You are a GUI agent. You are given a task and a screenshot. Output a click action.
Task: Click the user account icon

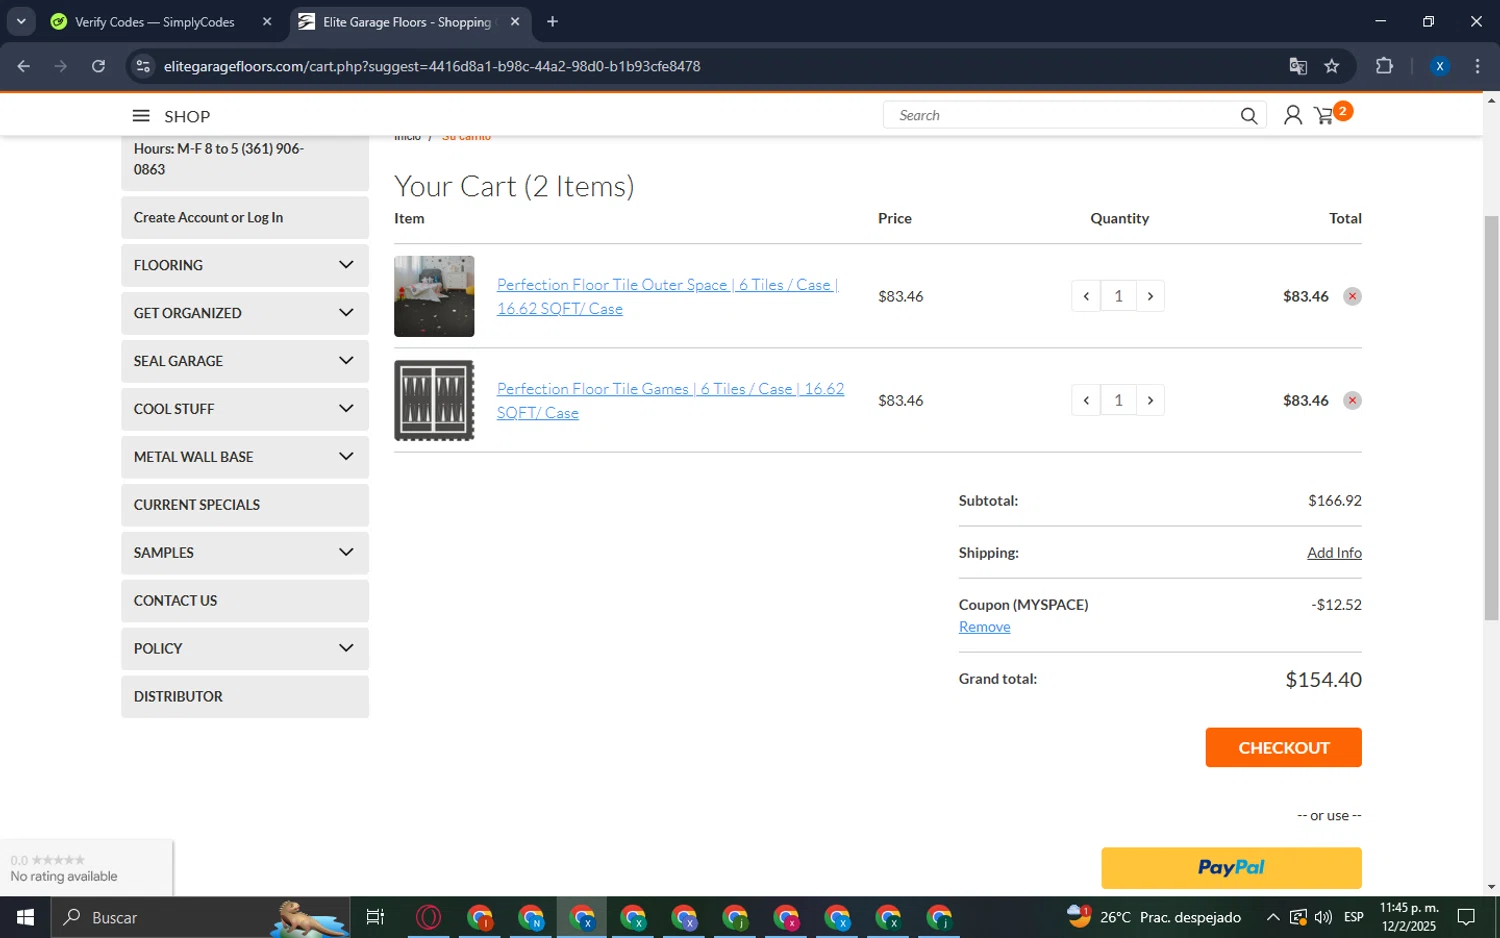[1292, 116]
